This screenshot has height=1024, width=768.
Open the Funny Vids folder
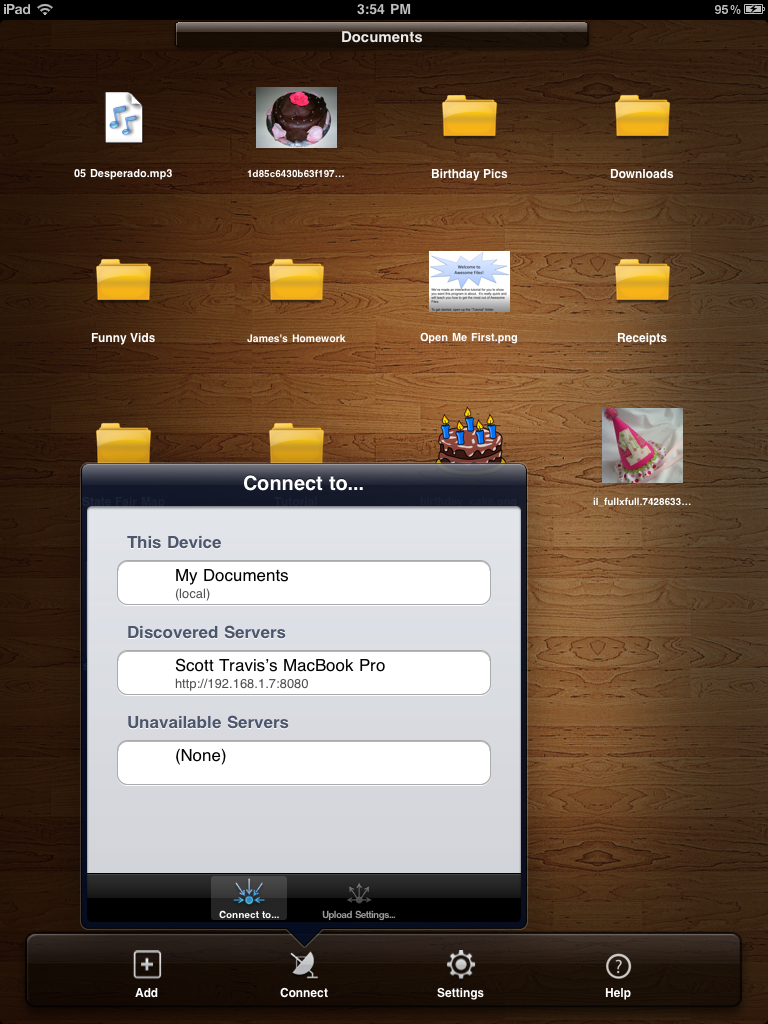[x=123, y=282]
